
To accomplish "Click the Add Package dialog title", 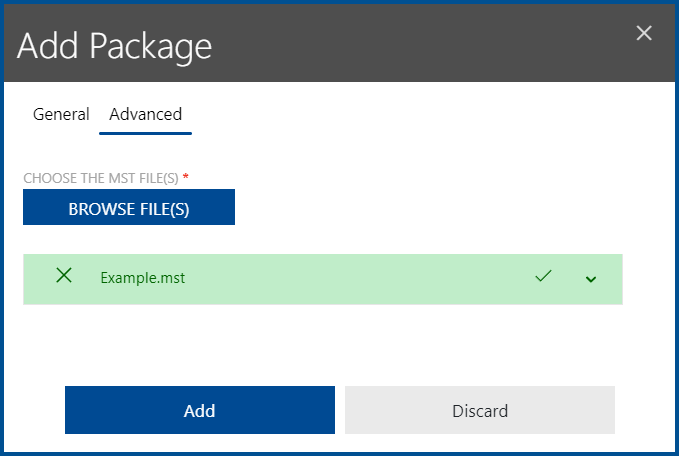I will 114,46.
